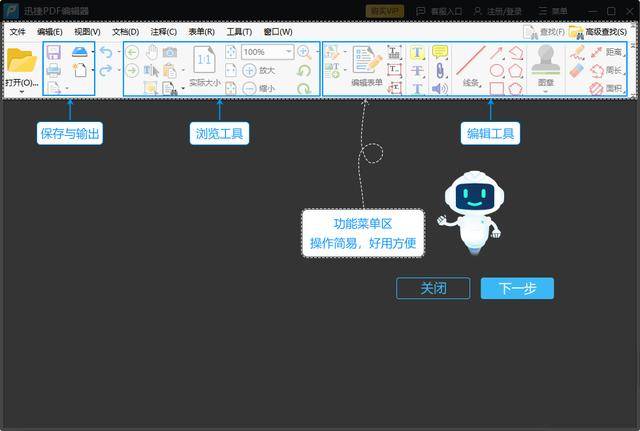640x431 pixels.
Task: Select the Stamp (图章) tool
Action: [x=545, y=63]
